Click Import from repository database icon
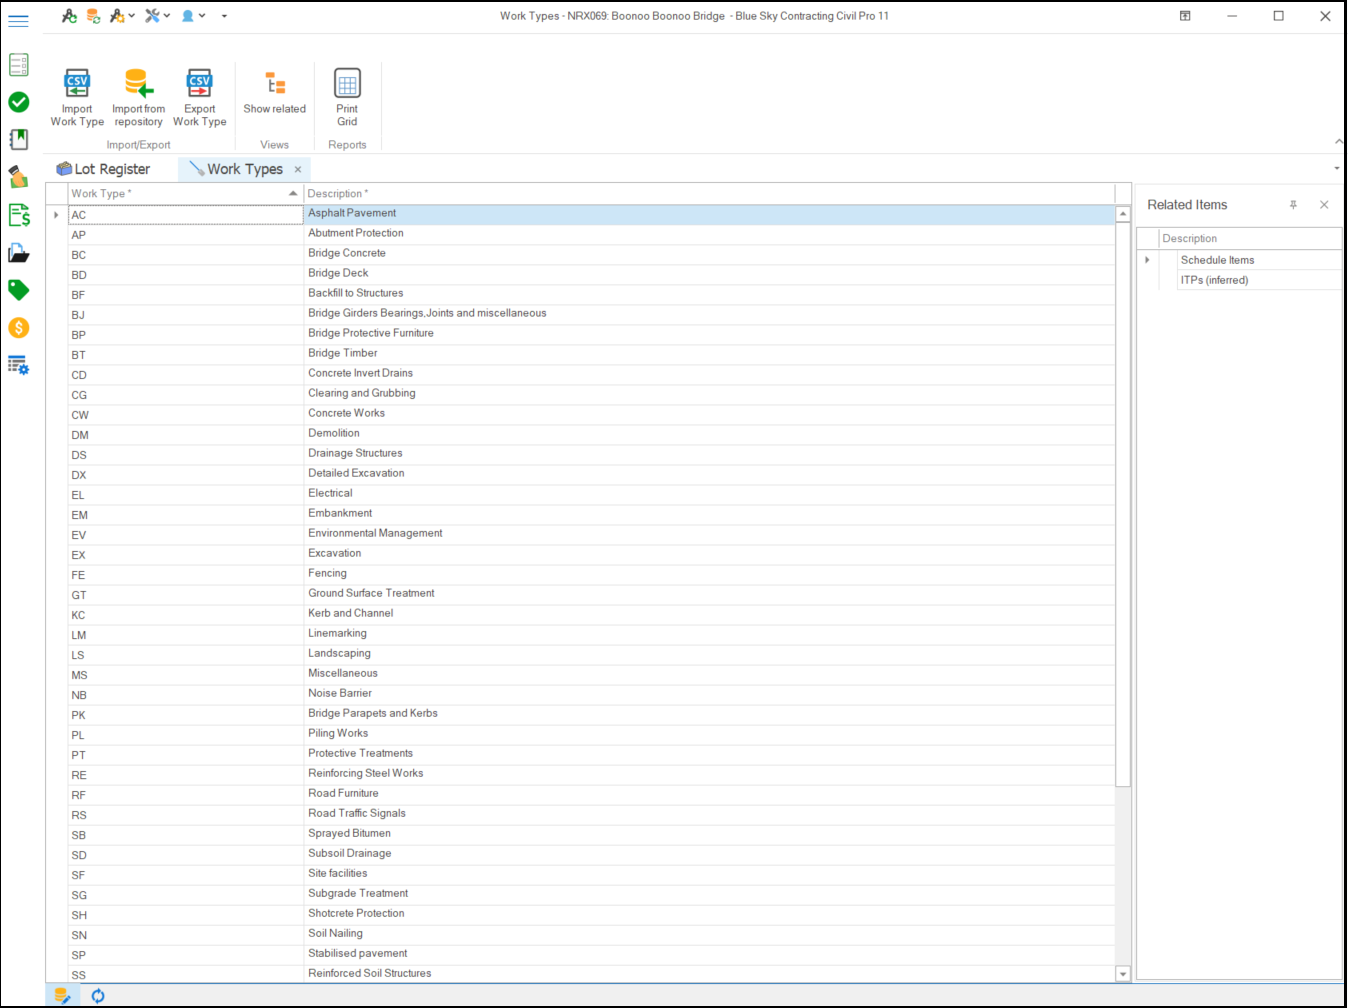1348x1008 pixels. [x=138, y=84]
